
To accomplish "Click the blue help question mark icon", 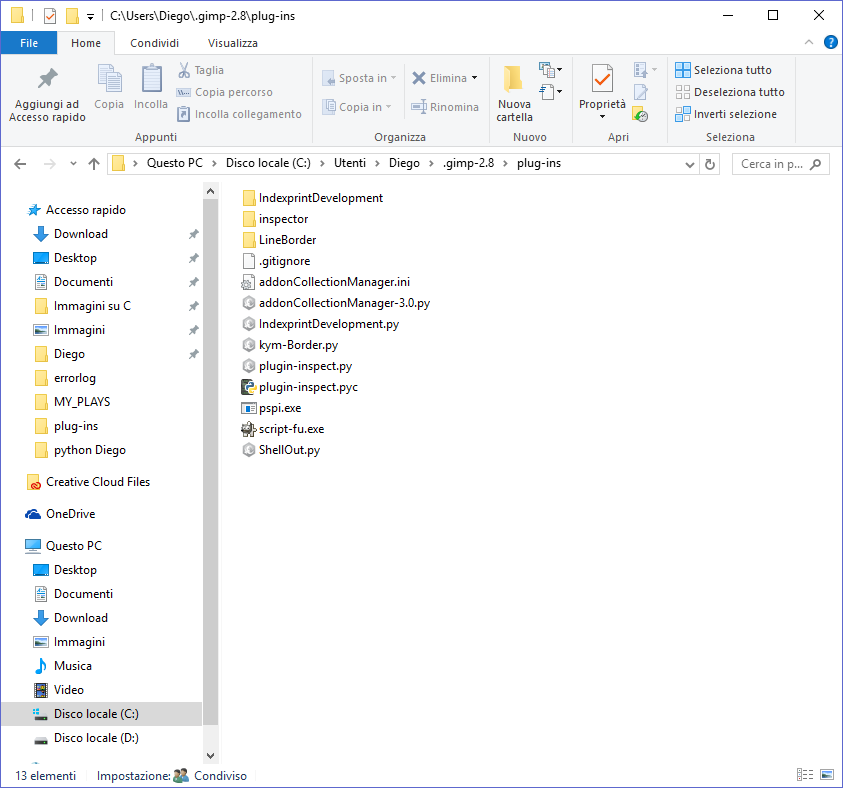I will click(x=831, y=42).
